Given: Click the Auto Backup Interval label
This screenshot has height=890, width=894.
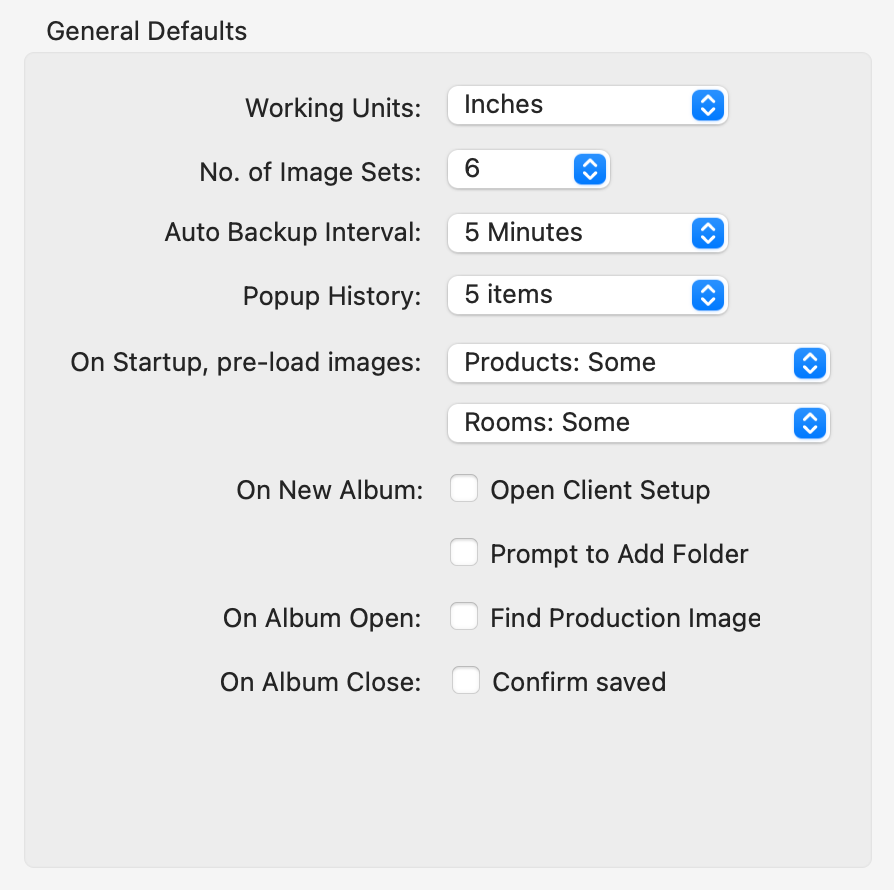Looking at the screenshot, I should click(292, 233).
